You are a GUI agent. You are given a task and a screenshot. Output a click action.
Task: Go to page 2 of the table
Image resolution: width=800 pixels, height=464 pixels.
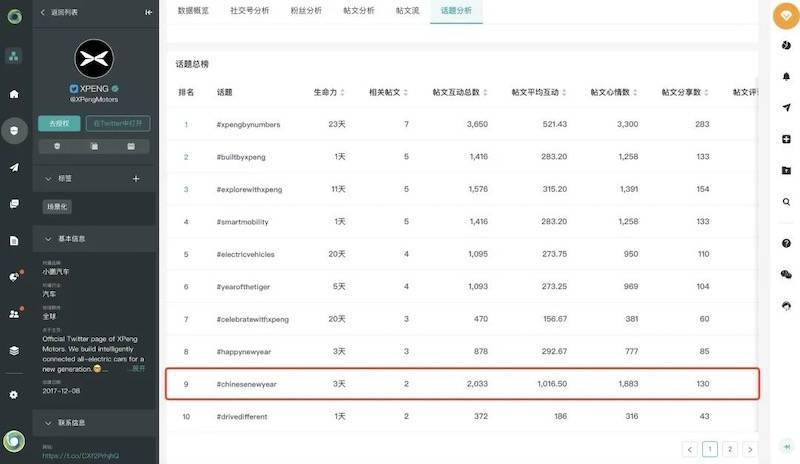coord(730,449)
